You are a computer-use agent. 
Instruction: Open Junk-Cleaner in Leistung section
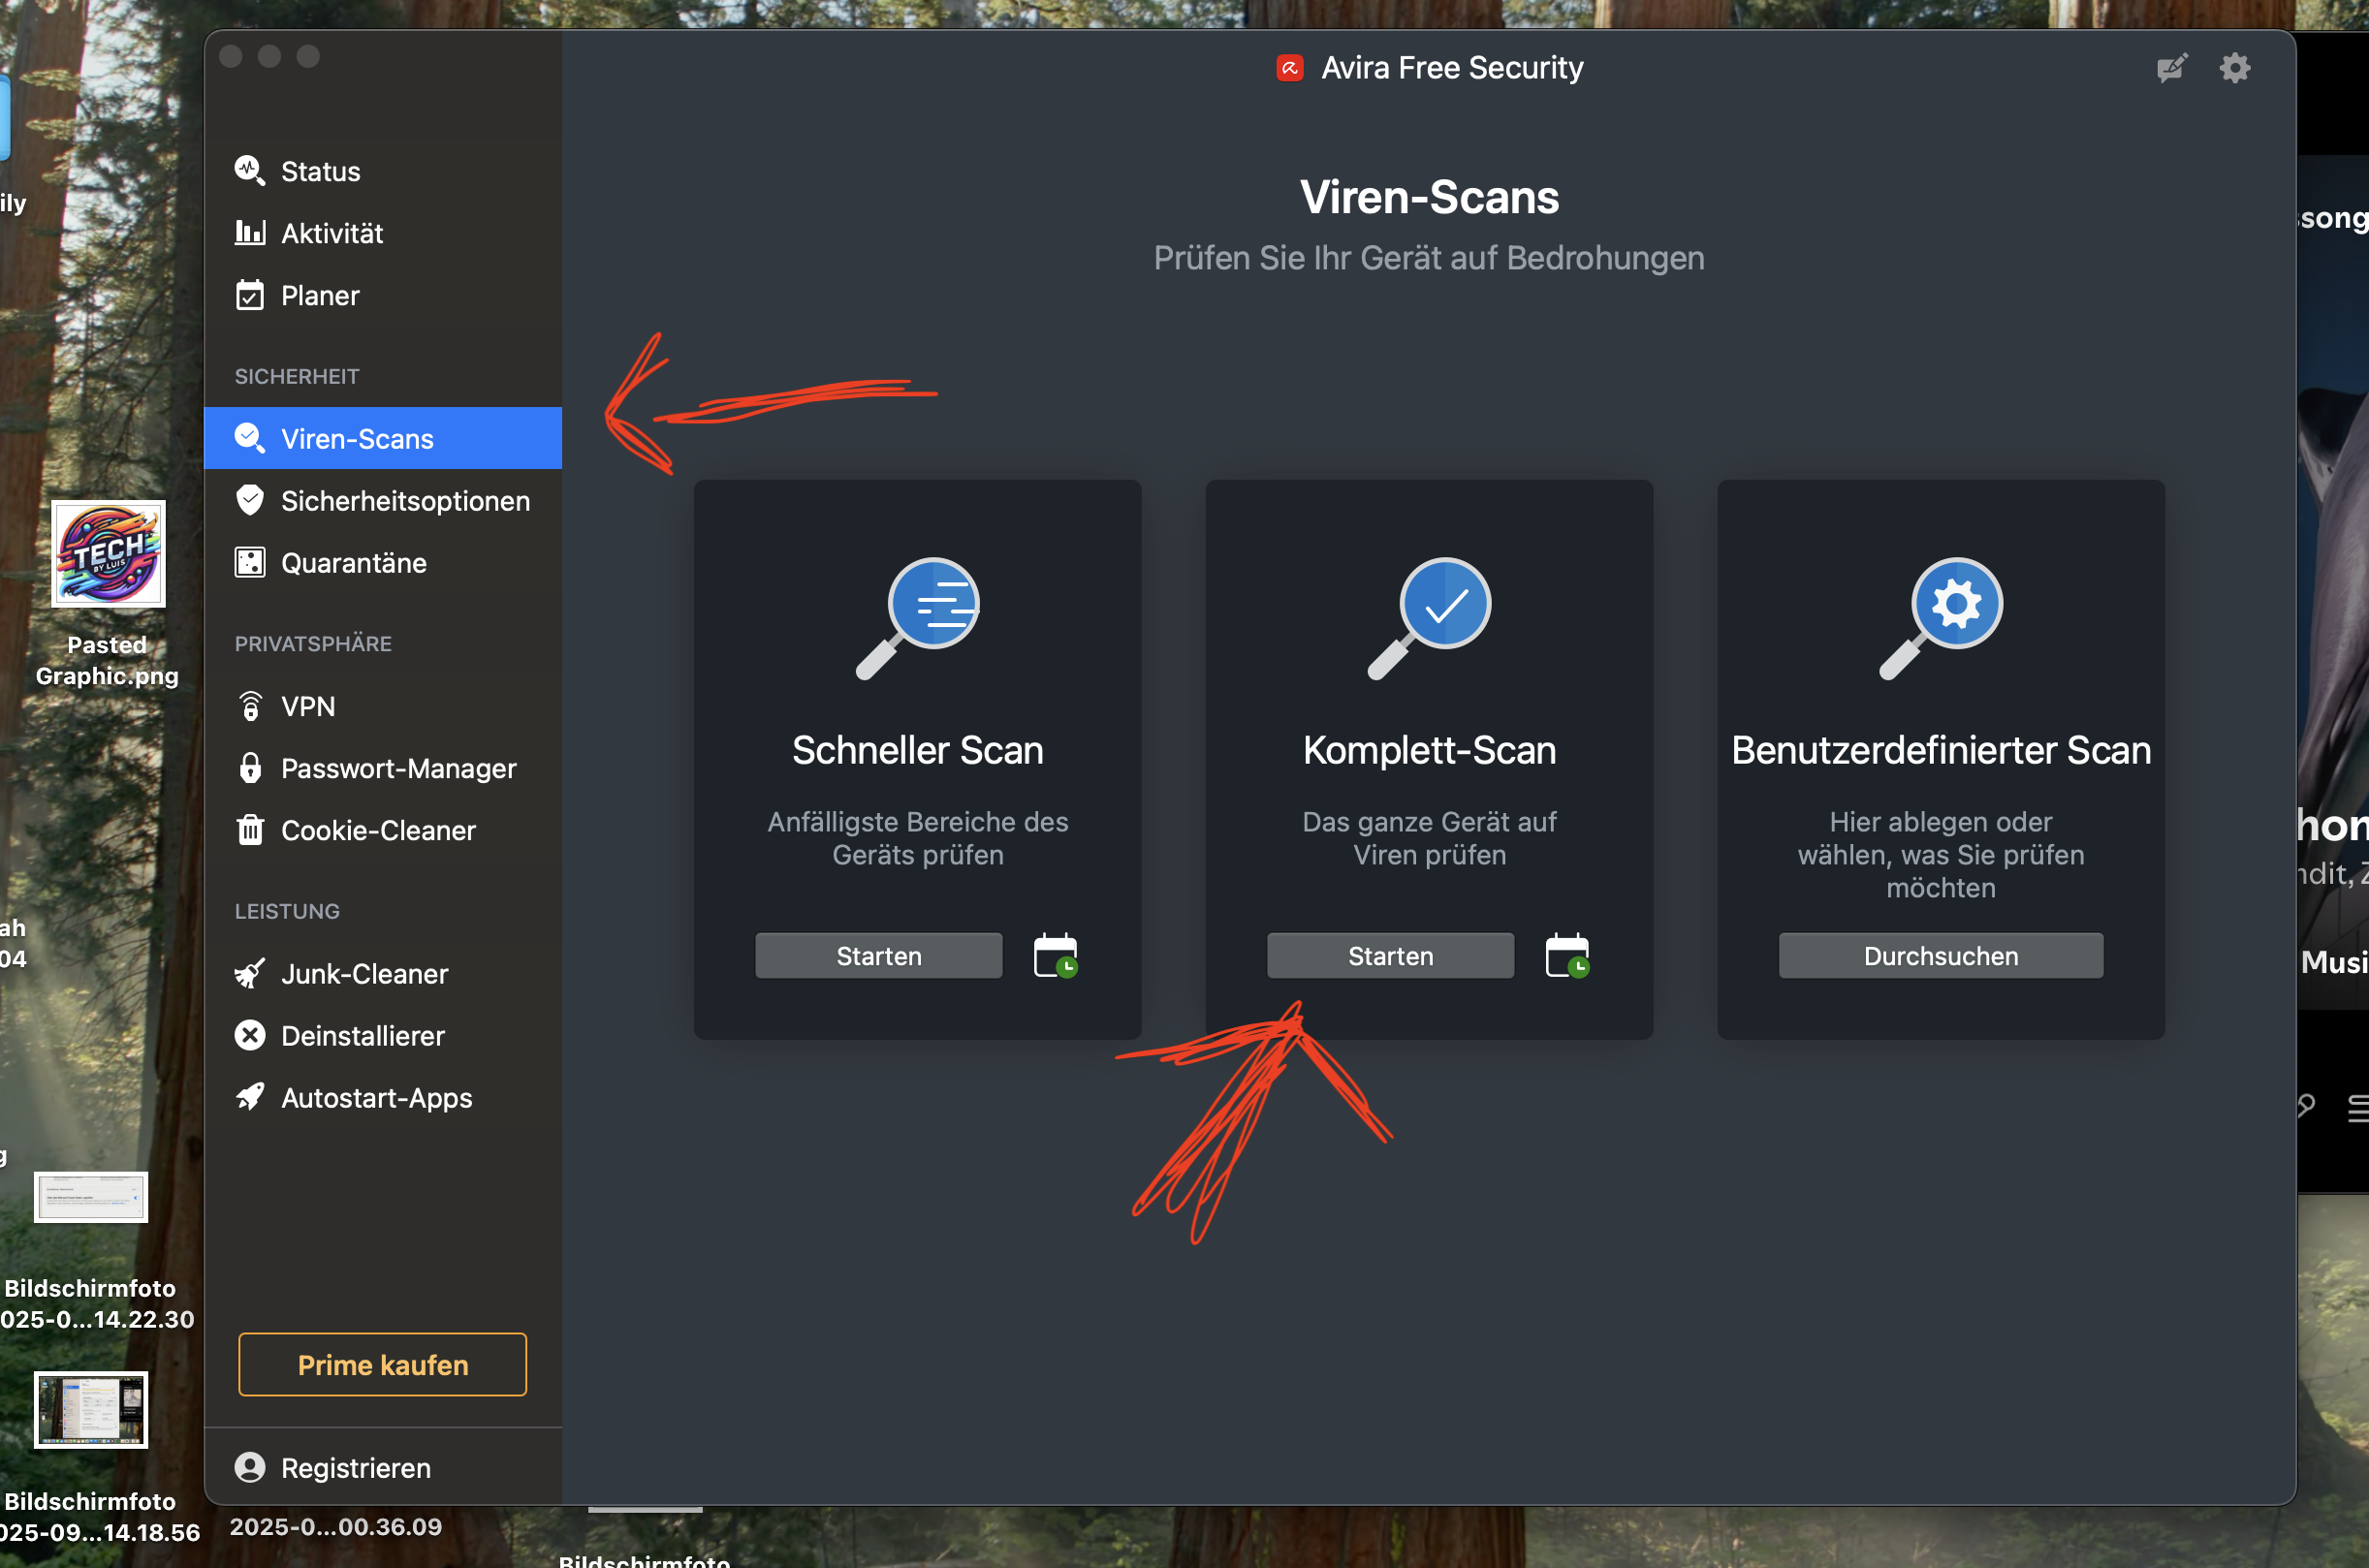pos(364,973)
